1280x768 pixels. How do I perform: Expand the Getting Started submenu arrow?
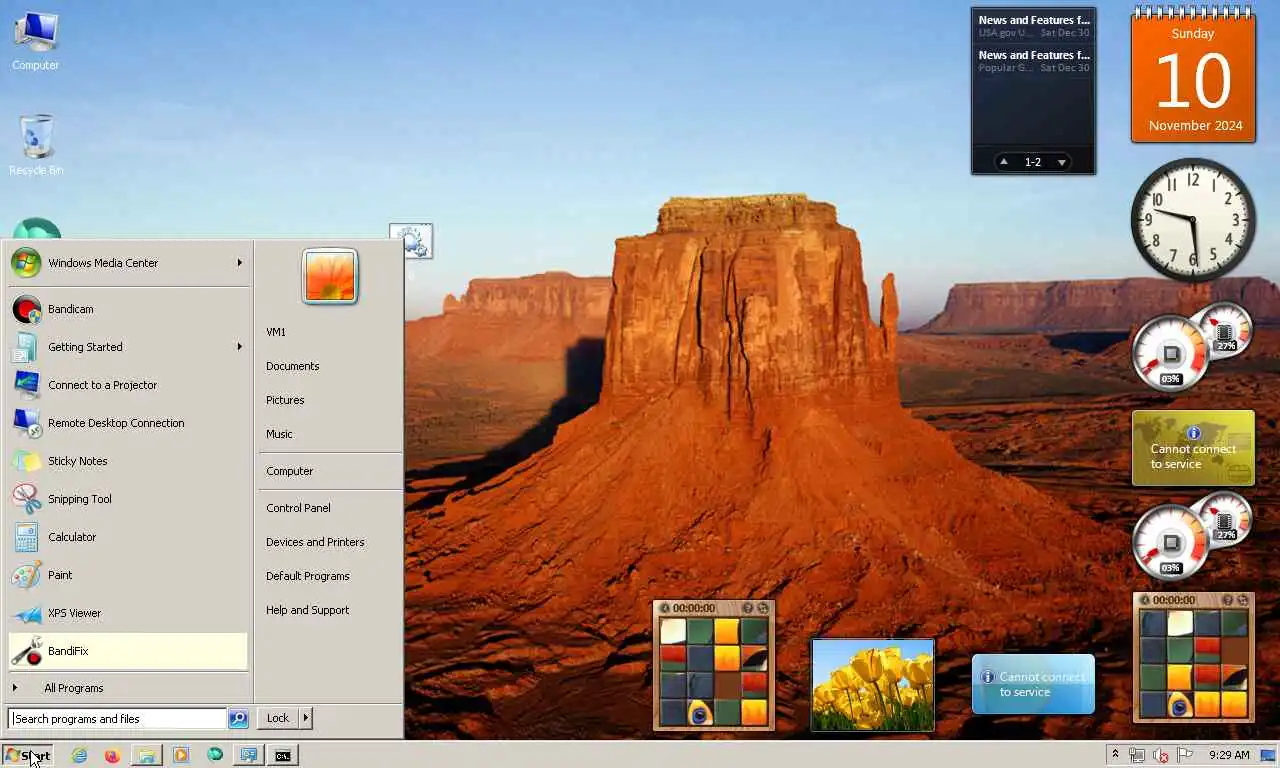239,347
